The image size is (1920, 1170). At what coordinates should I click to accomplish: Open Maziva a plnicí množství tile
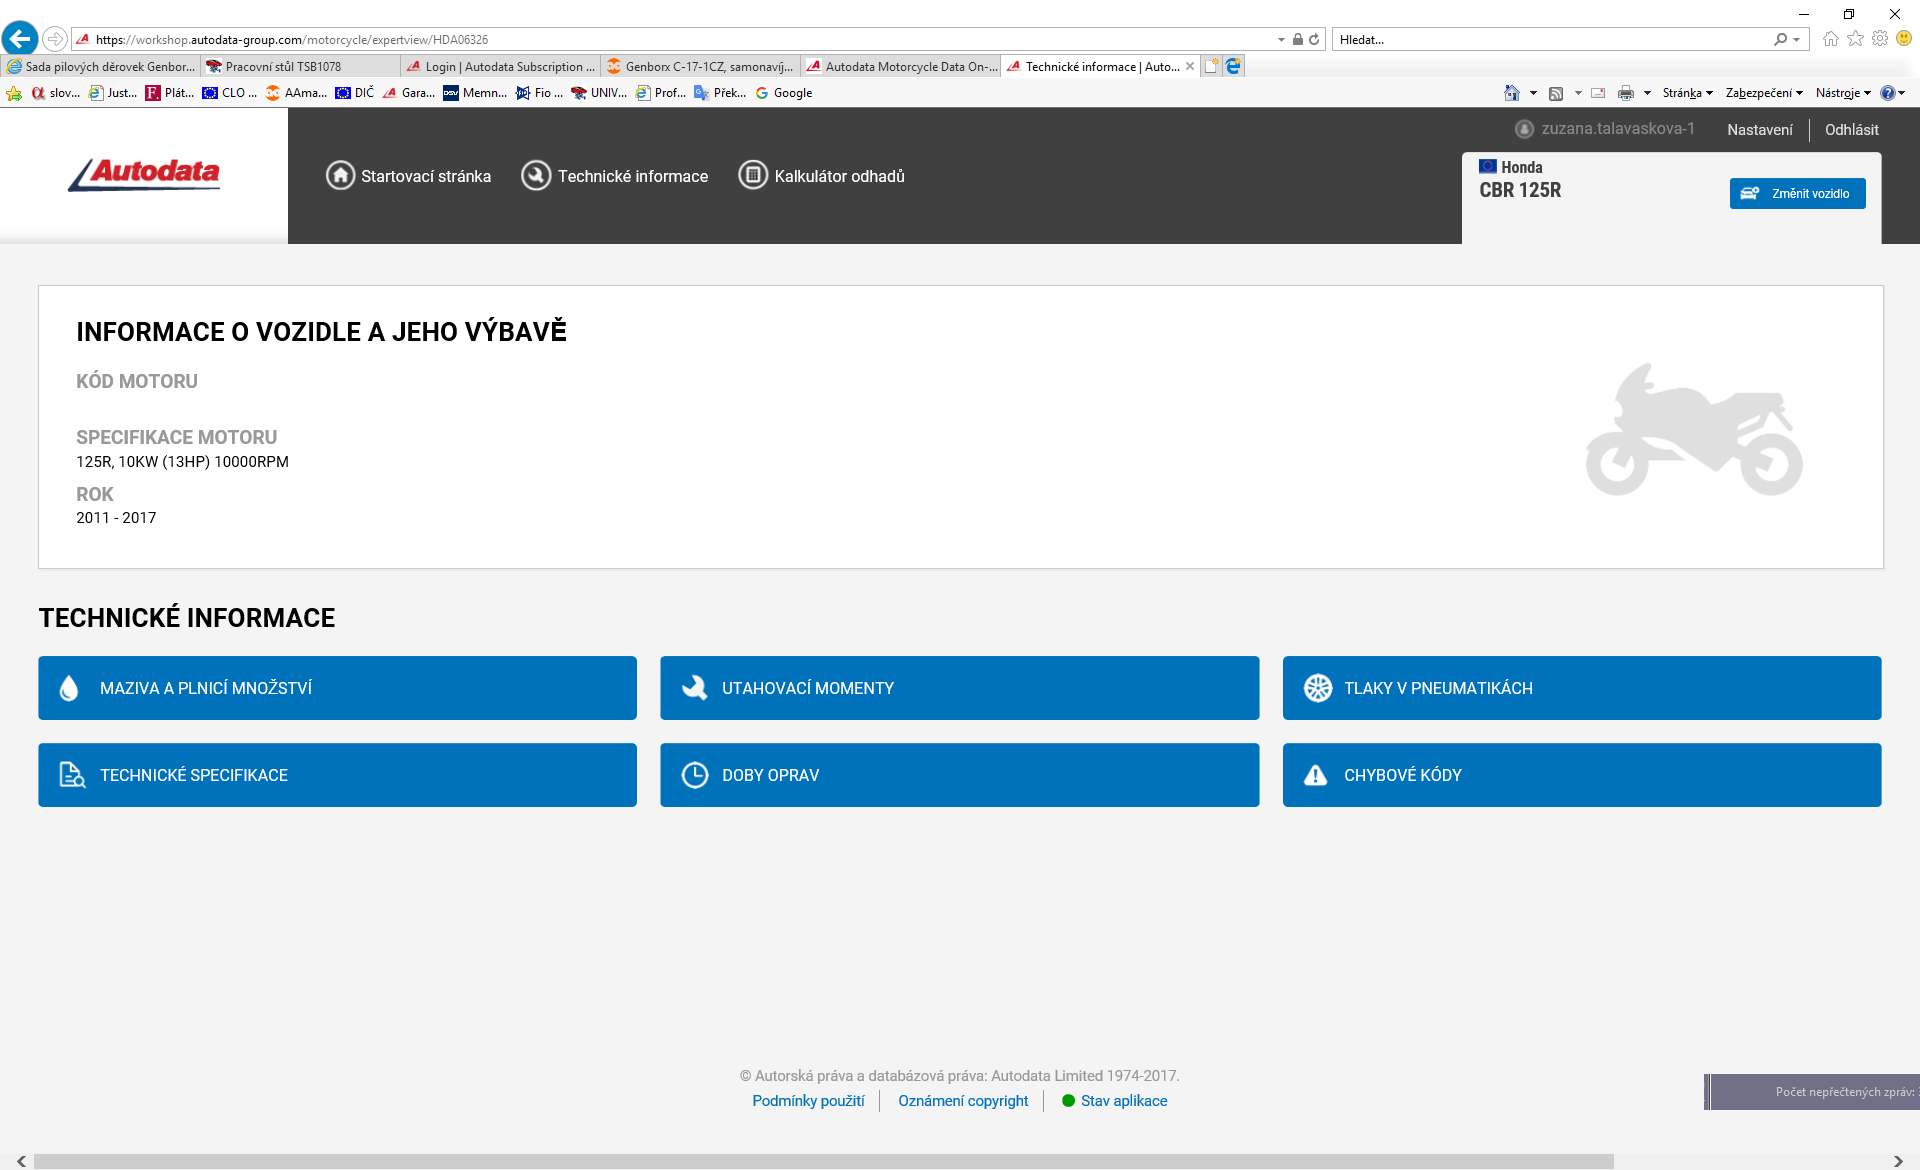pyautogui.click(x=337, y=688)
